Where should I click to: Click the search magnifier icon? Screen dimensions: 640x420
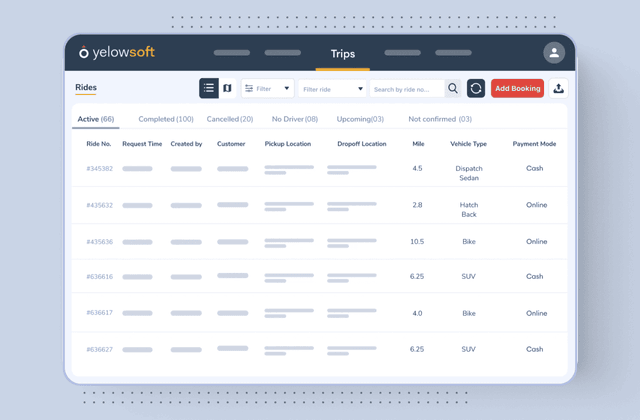pyautogui.click(x=453, y=89)
